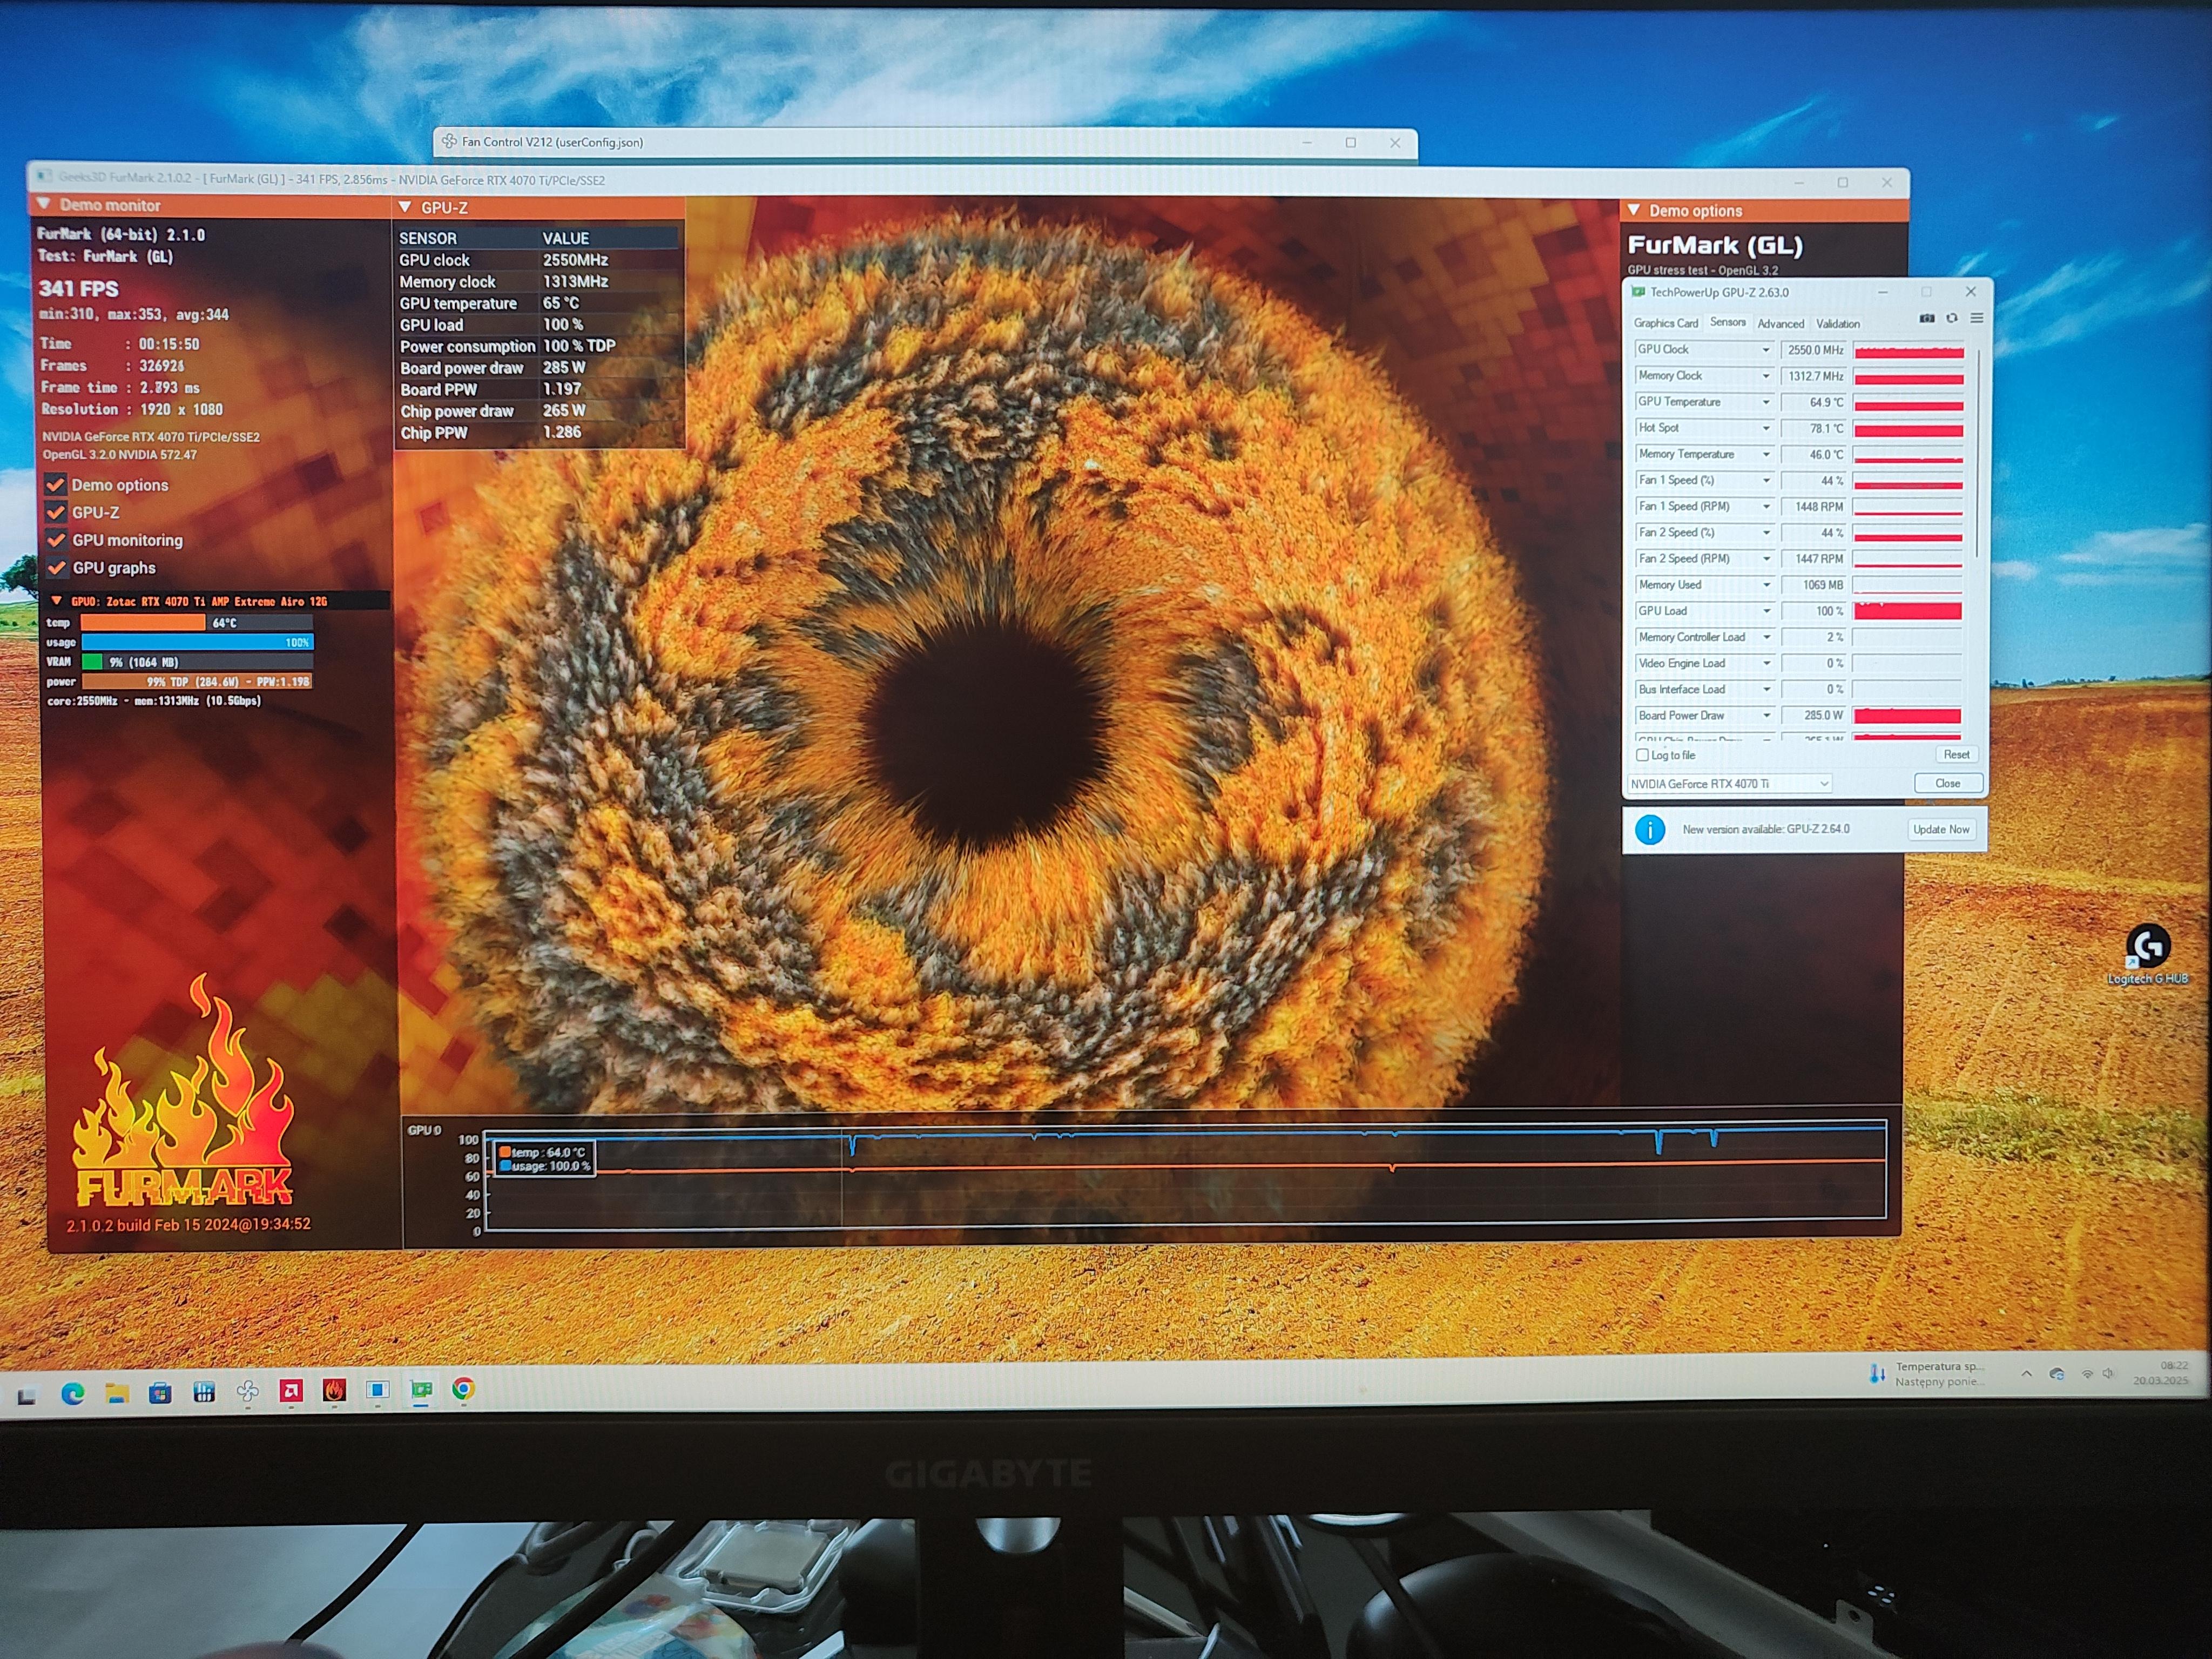Screen dimensions: 2212x1659
Task: Uncheck the GPU-Z checkbox in Demo monitor
Action: click(56, 512)
